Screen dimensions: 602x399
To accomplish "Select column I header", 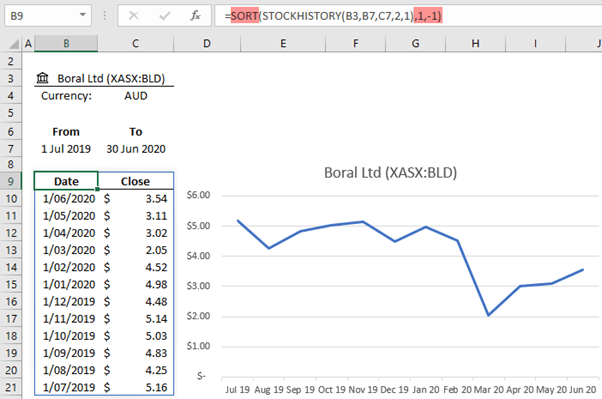I will [x=536, y=44].
